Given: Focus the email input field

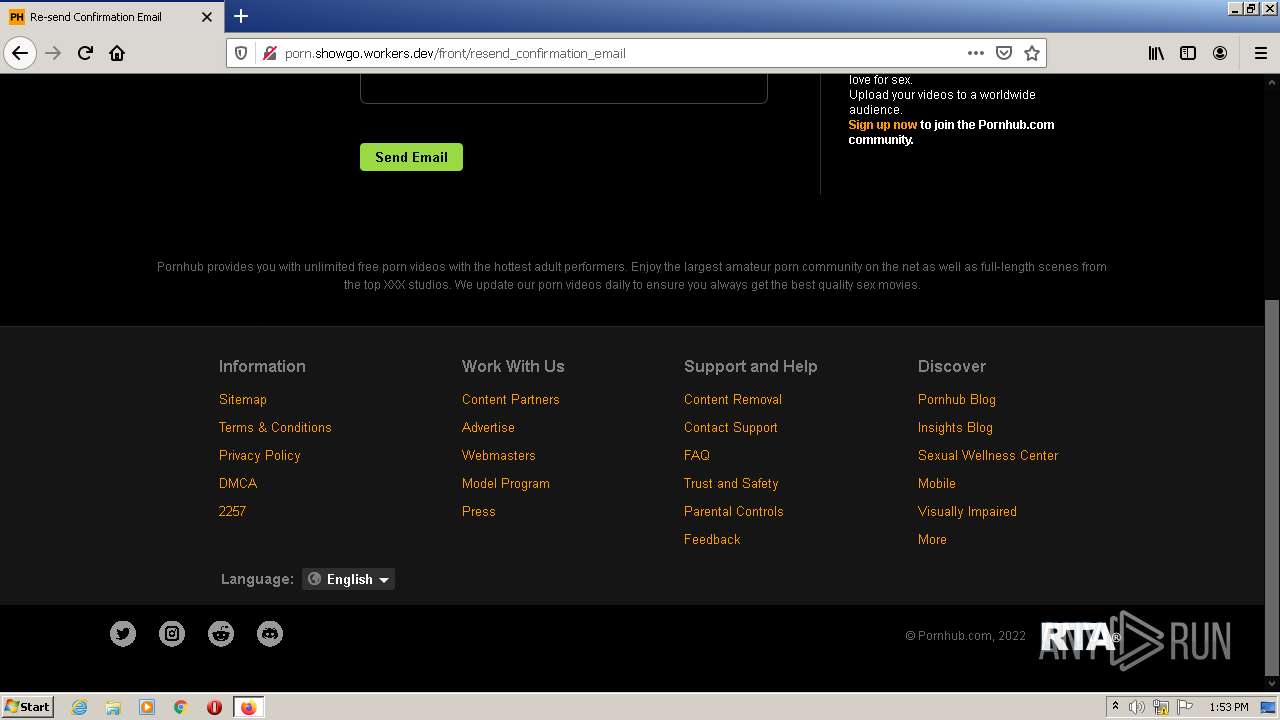Looking at the screenshot, I should (564, 88).
